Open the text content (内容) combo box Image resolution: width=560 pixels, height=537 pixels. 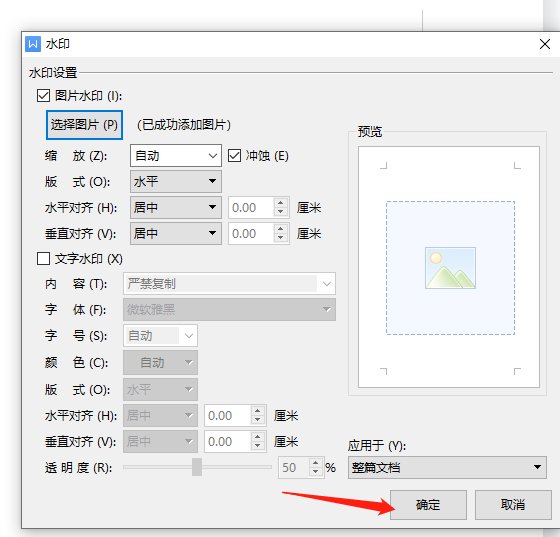tap(229, 284)
